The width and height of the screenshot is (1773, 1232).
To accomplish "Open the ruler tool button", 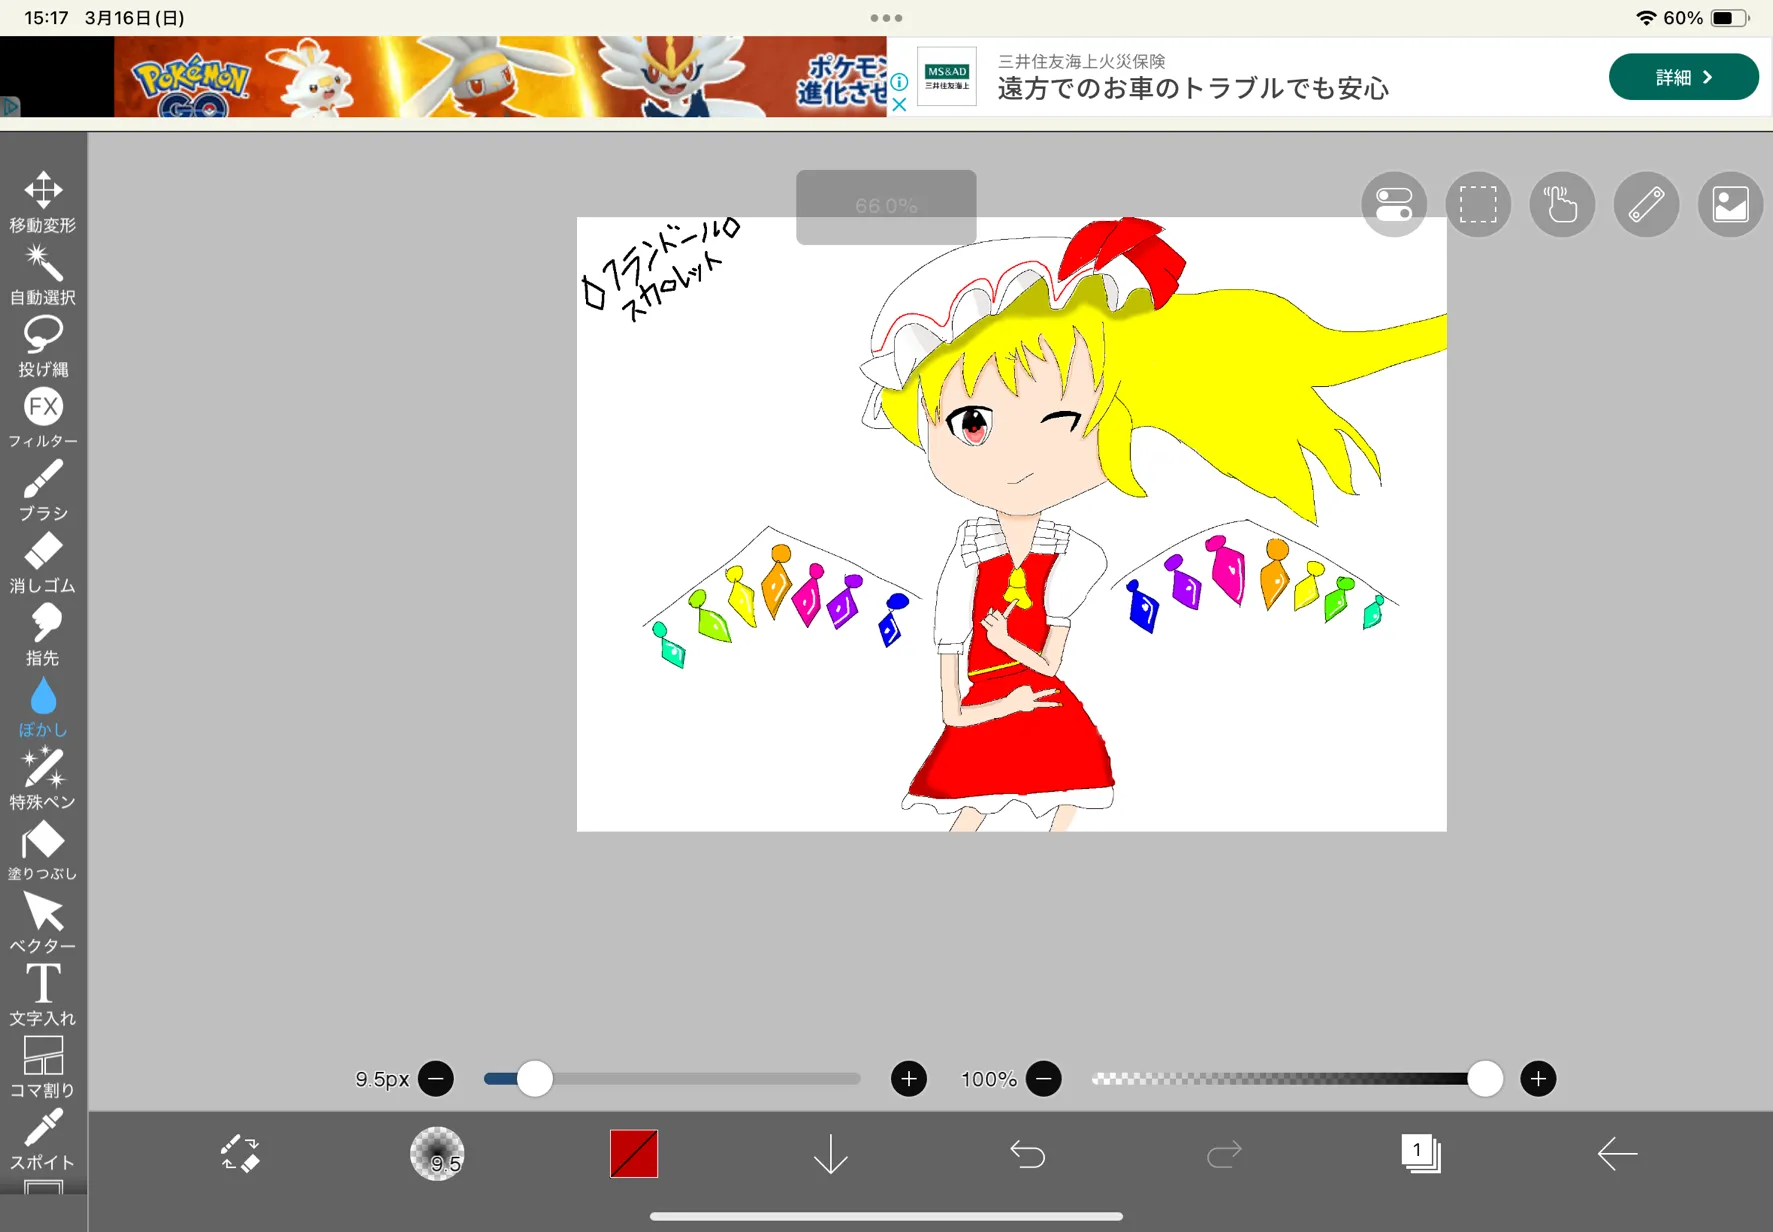I will click(x=1646, y=205).
